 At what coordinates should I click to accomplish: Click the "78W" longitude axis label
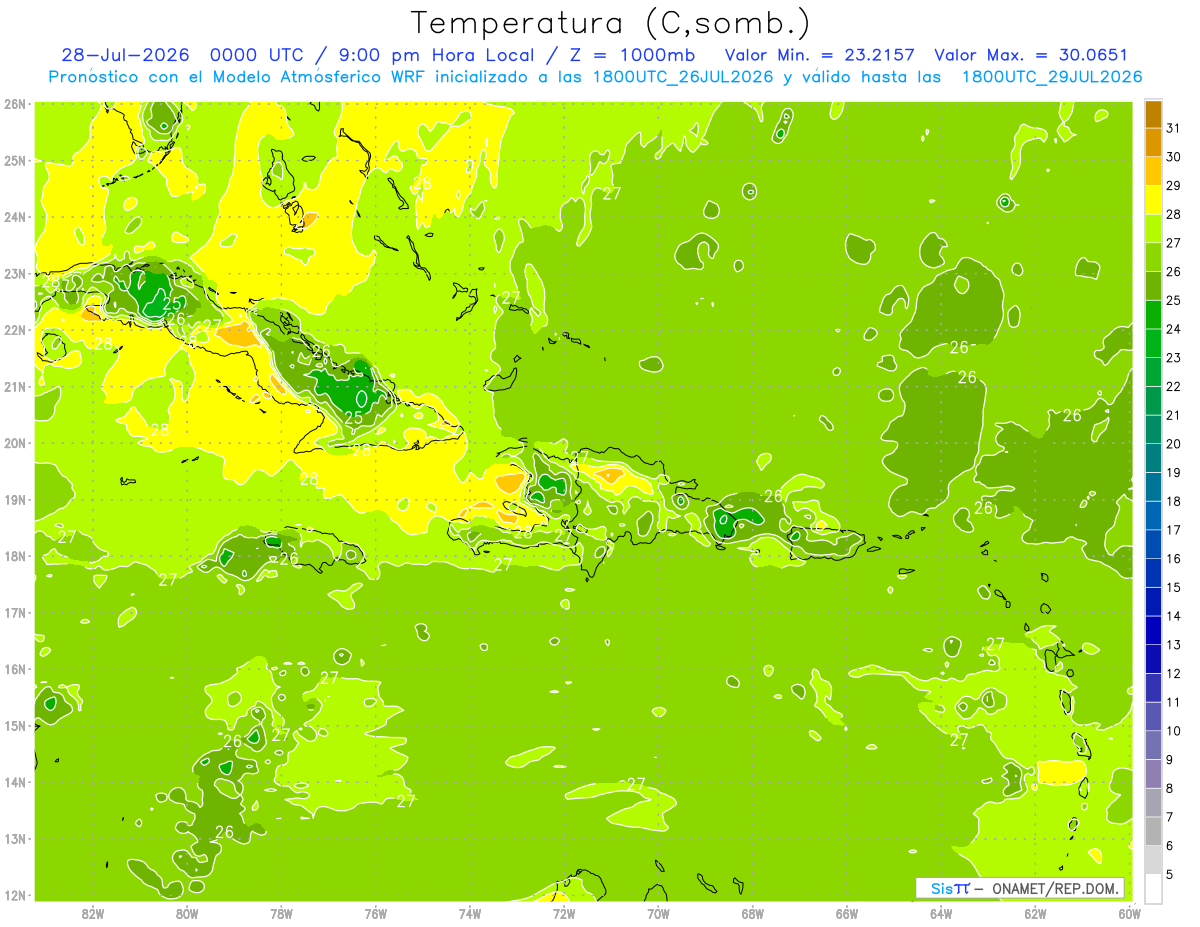tap(281, 913)
